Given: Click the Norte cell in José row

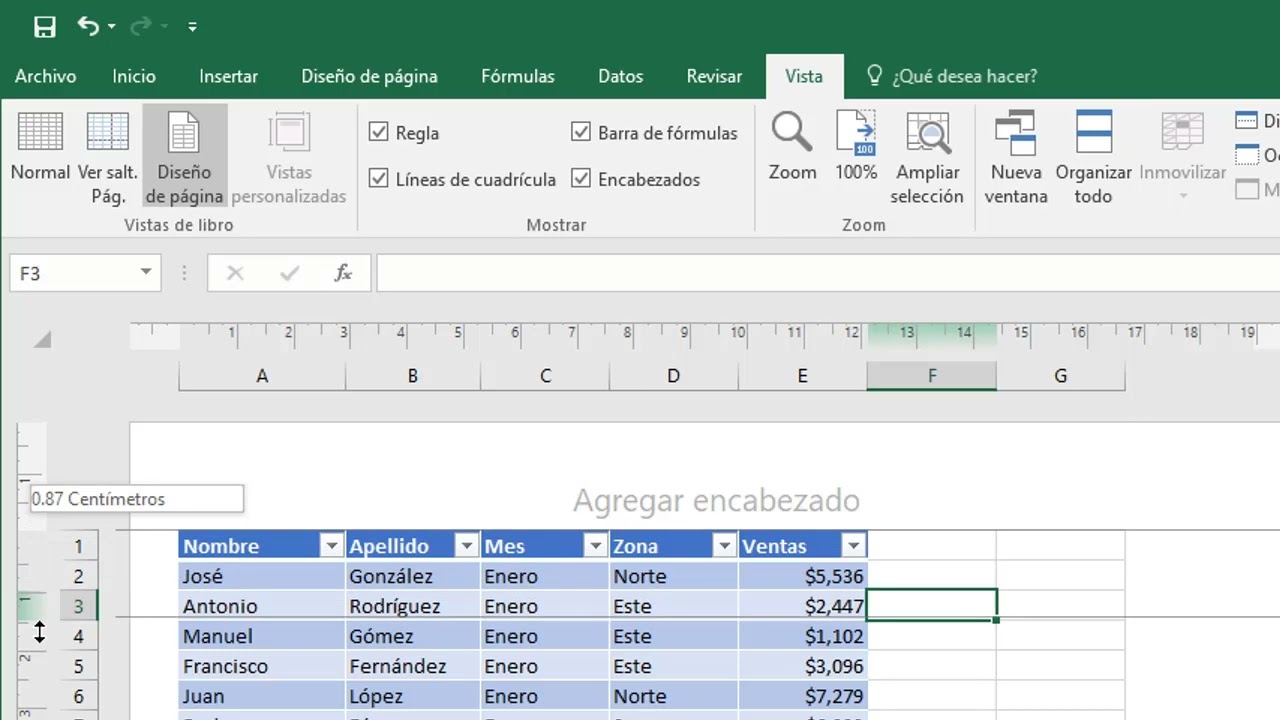Looking at the screenshot, I should (x=673, y=576).
